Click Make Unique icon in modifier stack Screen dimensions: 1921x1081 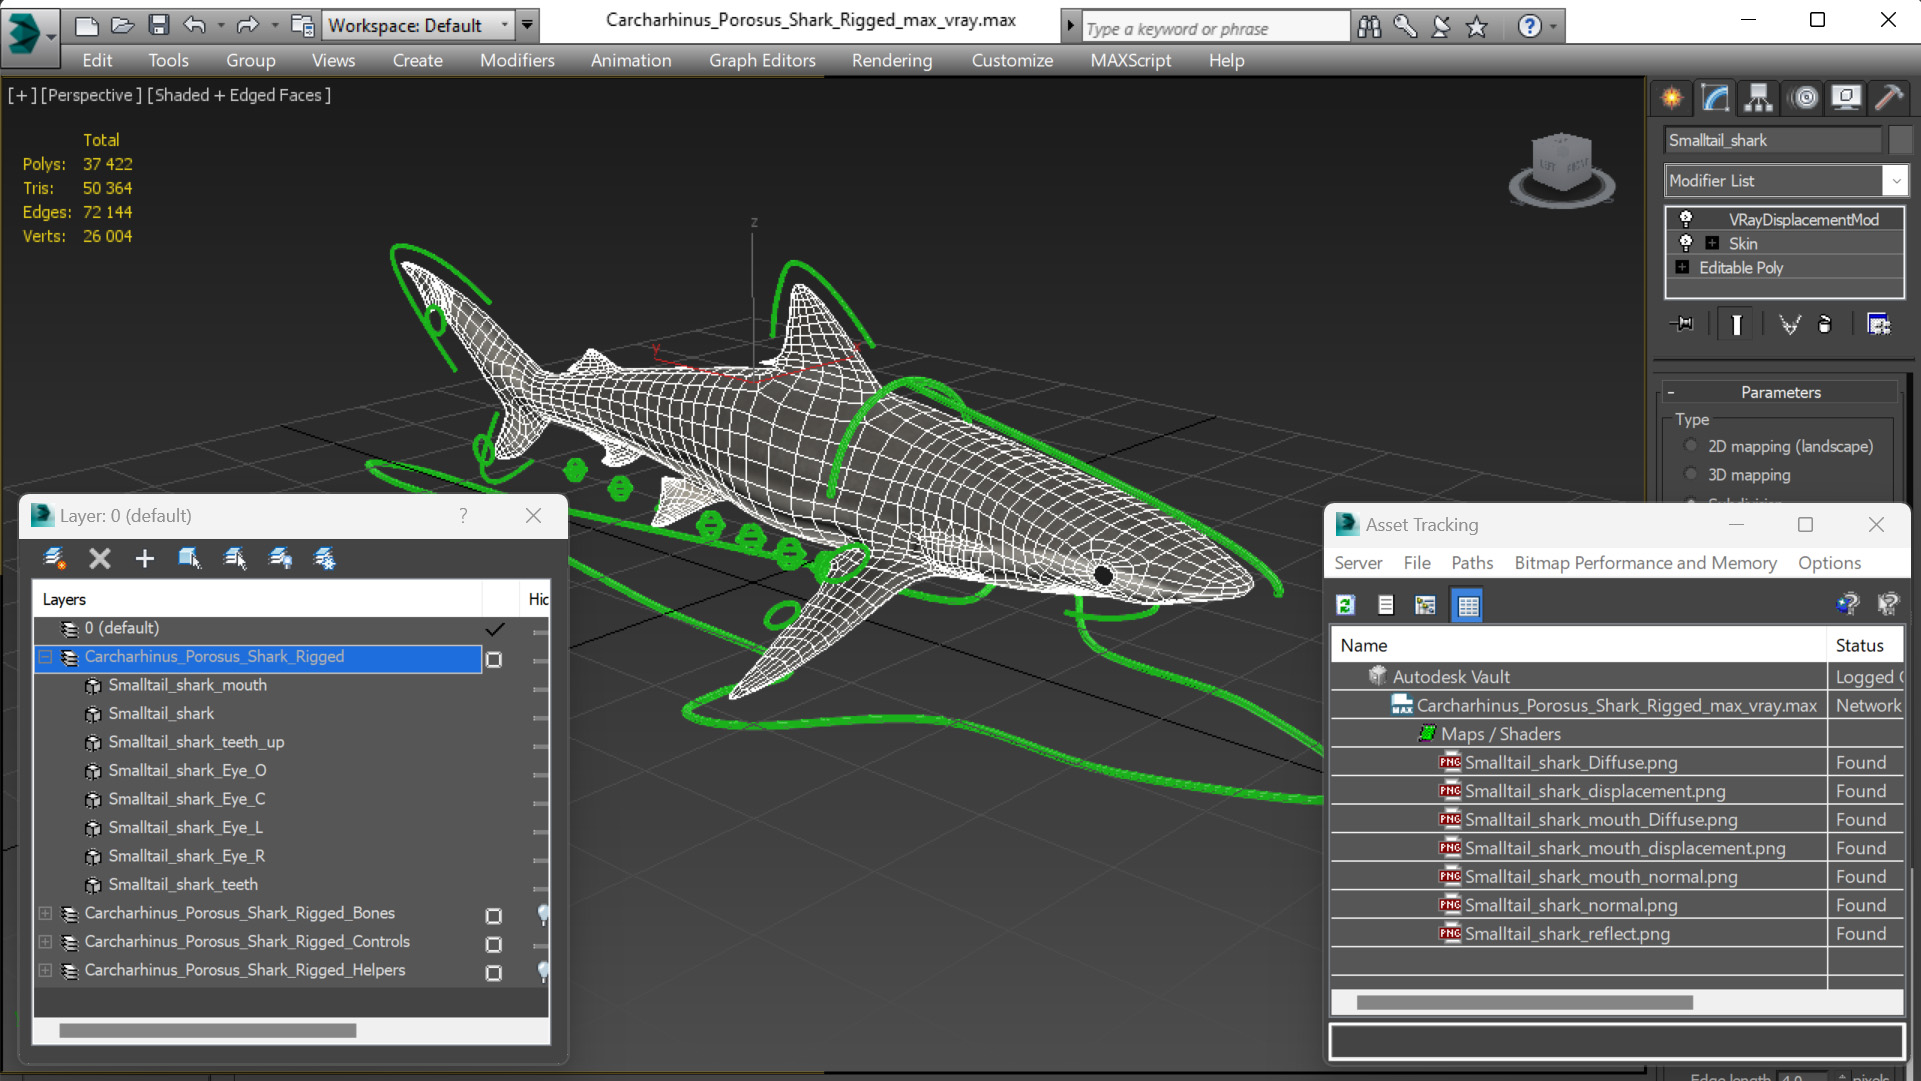[x=1789, y=324]
